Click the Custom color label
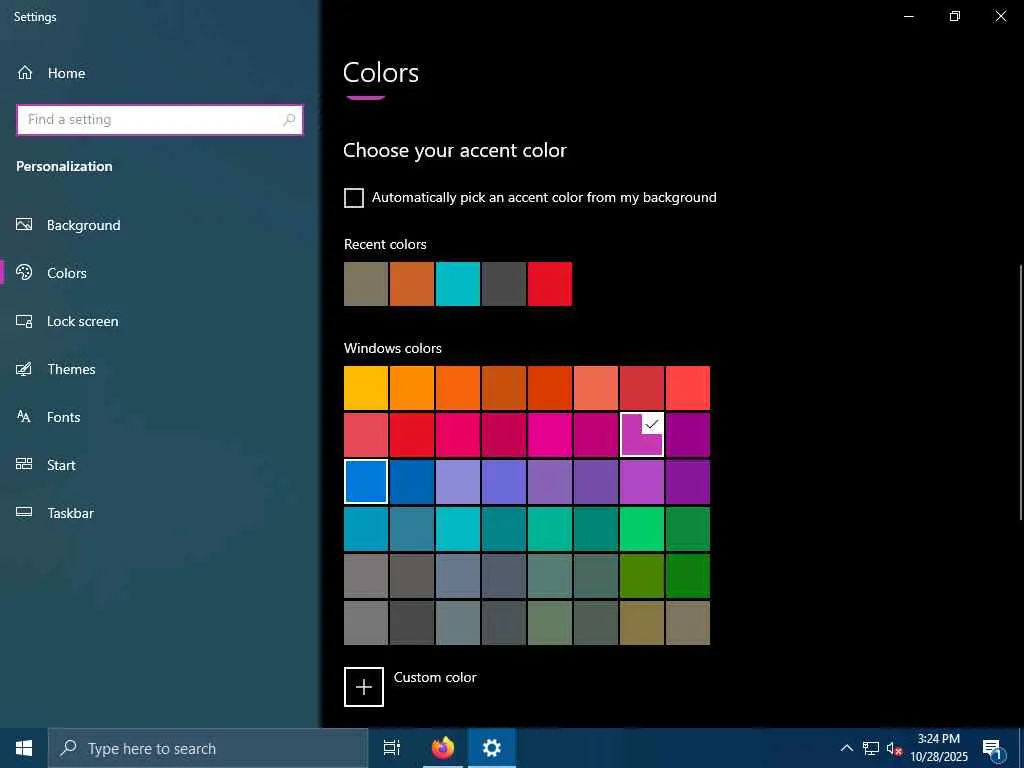 (x=435, y=677)
